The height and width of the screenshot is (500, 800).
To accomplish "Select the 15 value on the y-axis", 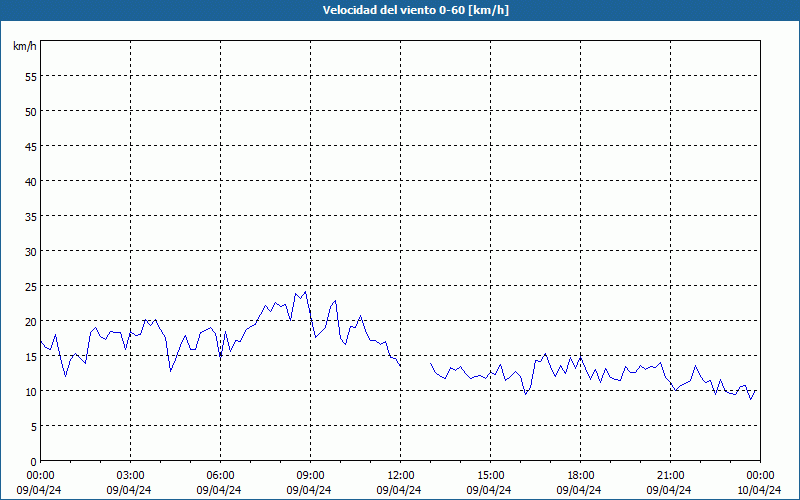I will click(x=31, y=357).
